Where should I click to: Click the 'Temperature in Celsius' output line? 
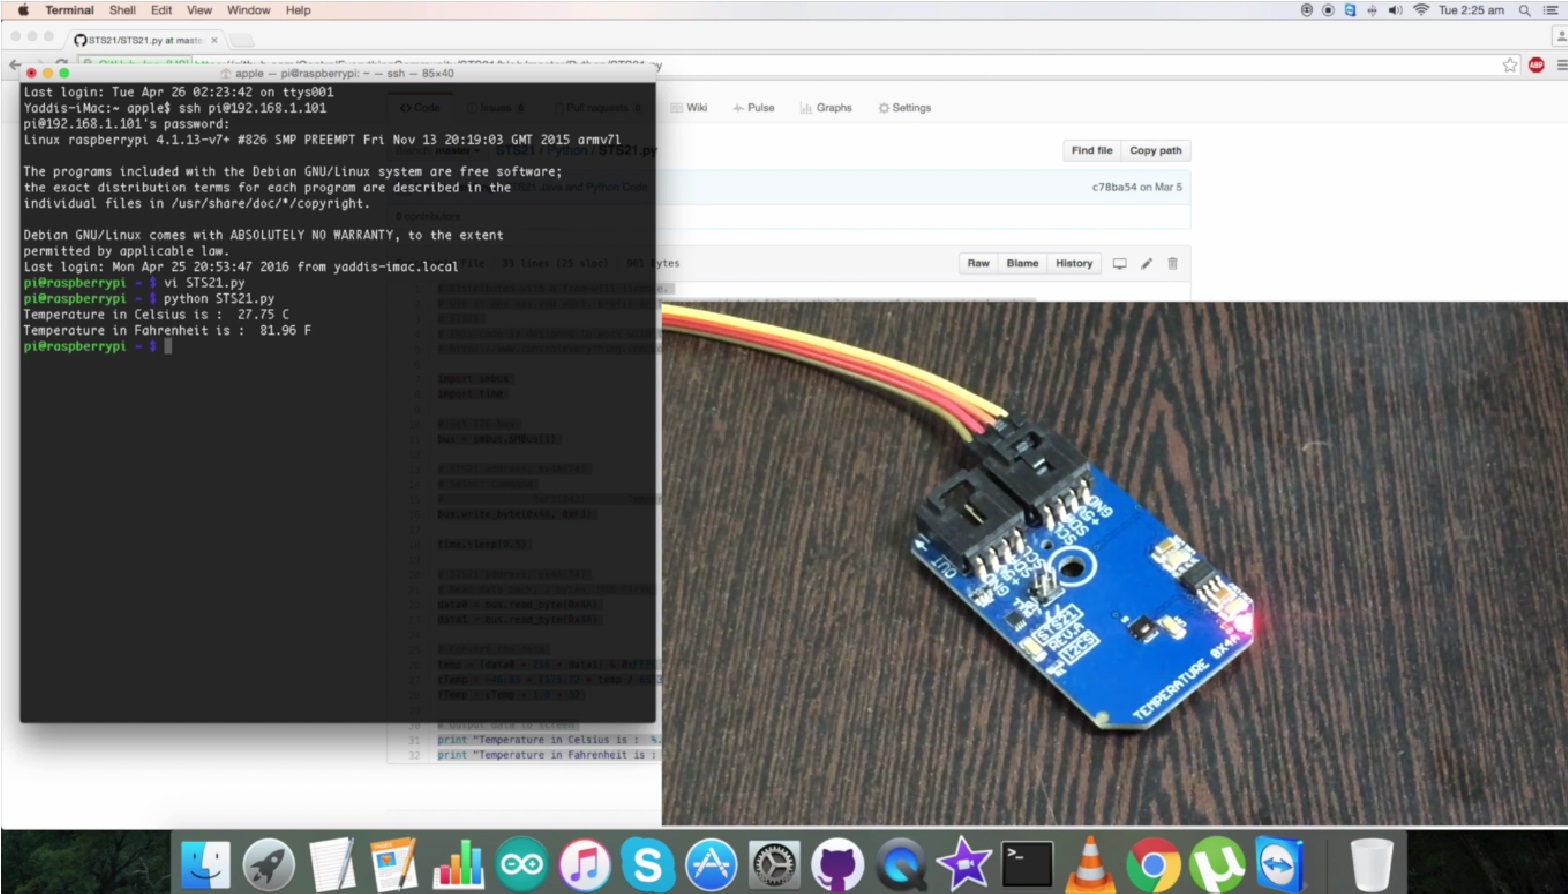(156, 314)
